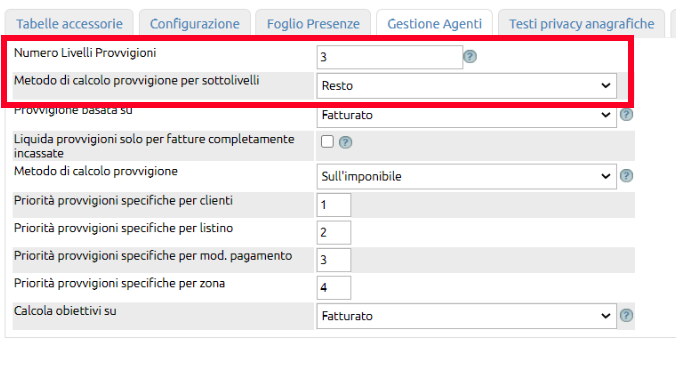Screen dimensions: 676x383
Task: Click help icon next to Numero Livelli Provvigioni
Action: (x=470, y=57)
